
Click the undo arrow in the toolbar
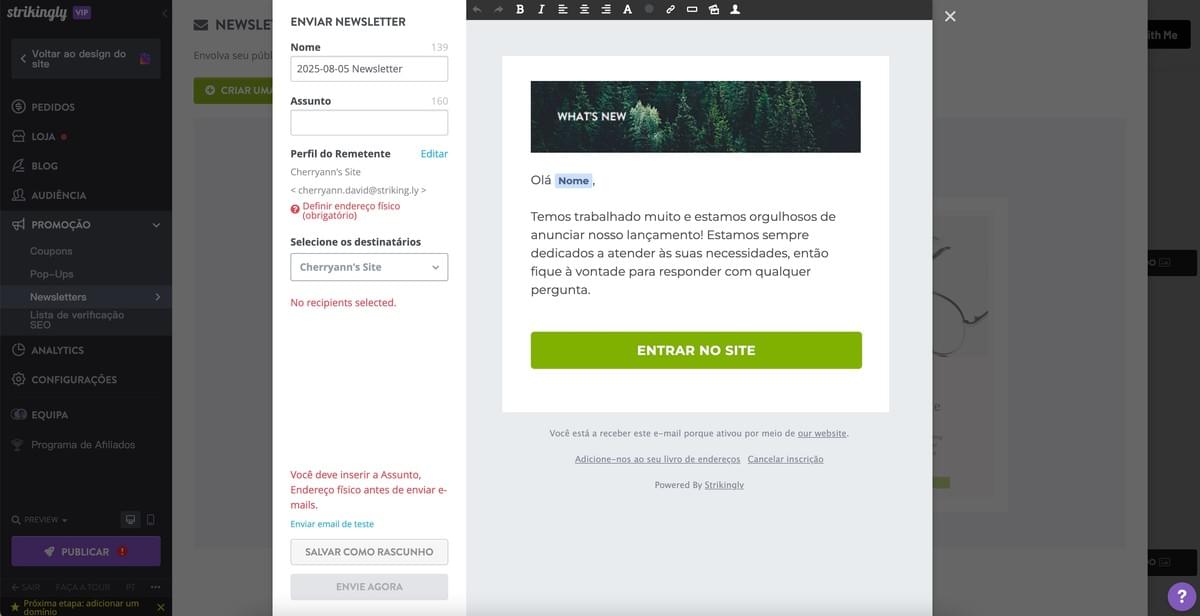[x=477, y=9]
